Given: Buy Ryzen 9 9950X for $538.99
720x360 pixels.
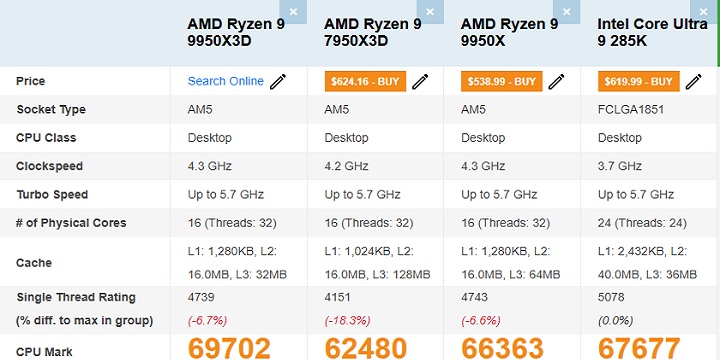Looking at the screenshot, I should [502, 81].
